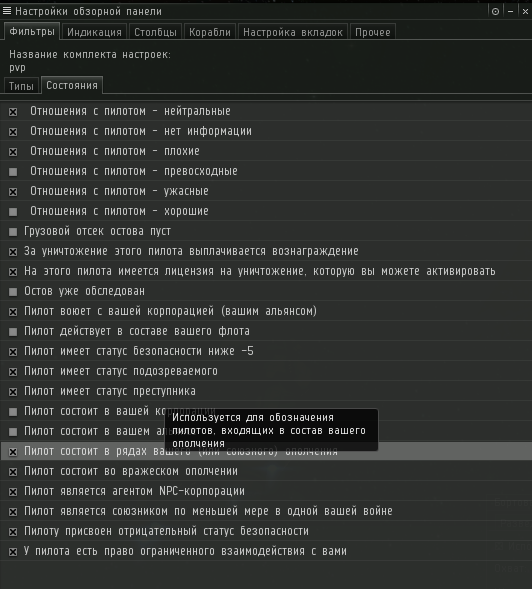The height and width of the screenshot is (589, 532).
Task: Uncheck 'Пилот состоит во вражеском ополчении'
Action: pos(13,472)
